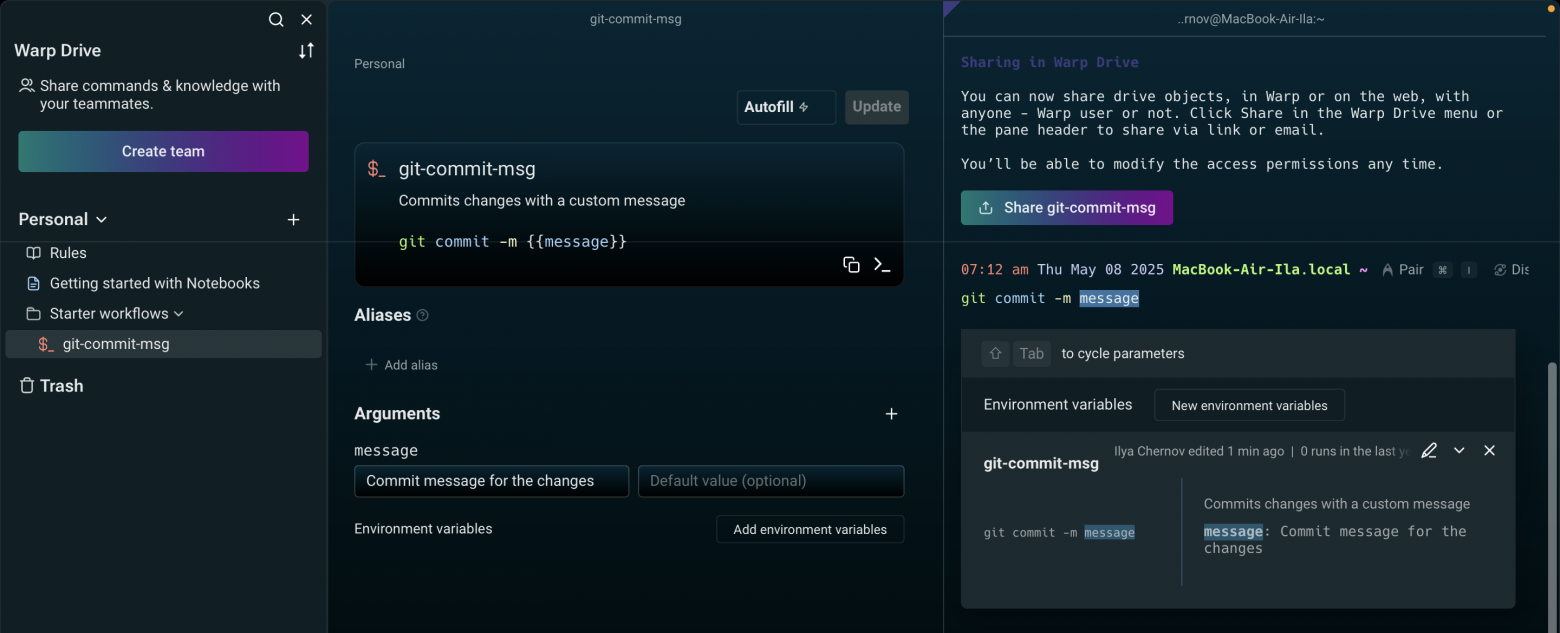Edit the git-commit-msg workflow with the pencil icon

(x=1429, y=451)
